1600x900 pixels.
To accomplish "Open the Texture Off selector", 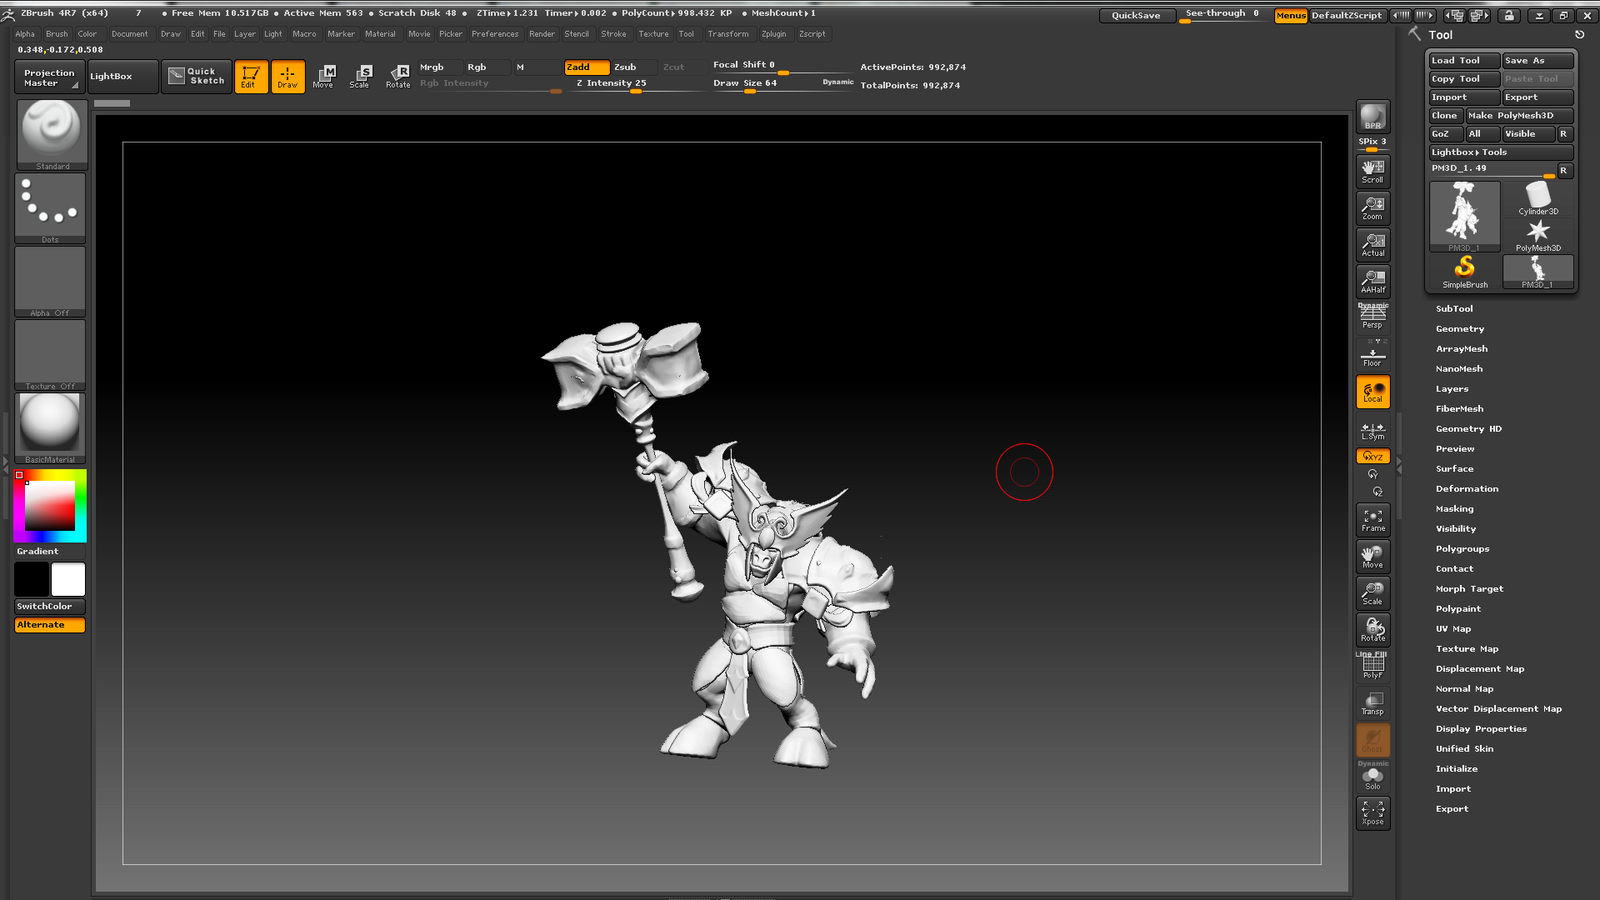I will tap(50, 354).
